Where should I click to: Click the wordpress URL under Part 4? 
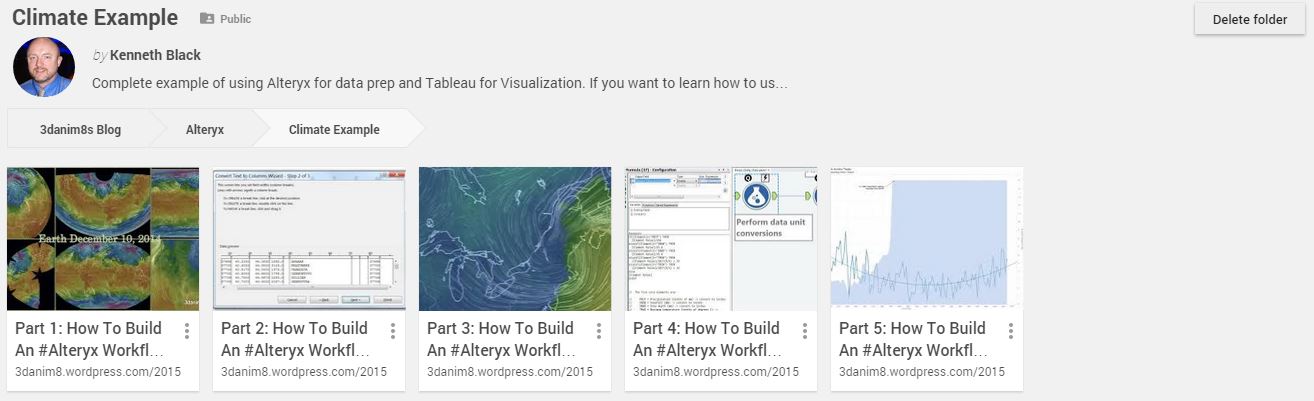pyautogui.click(x=716, y=372)
